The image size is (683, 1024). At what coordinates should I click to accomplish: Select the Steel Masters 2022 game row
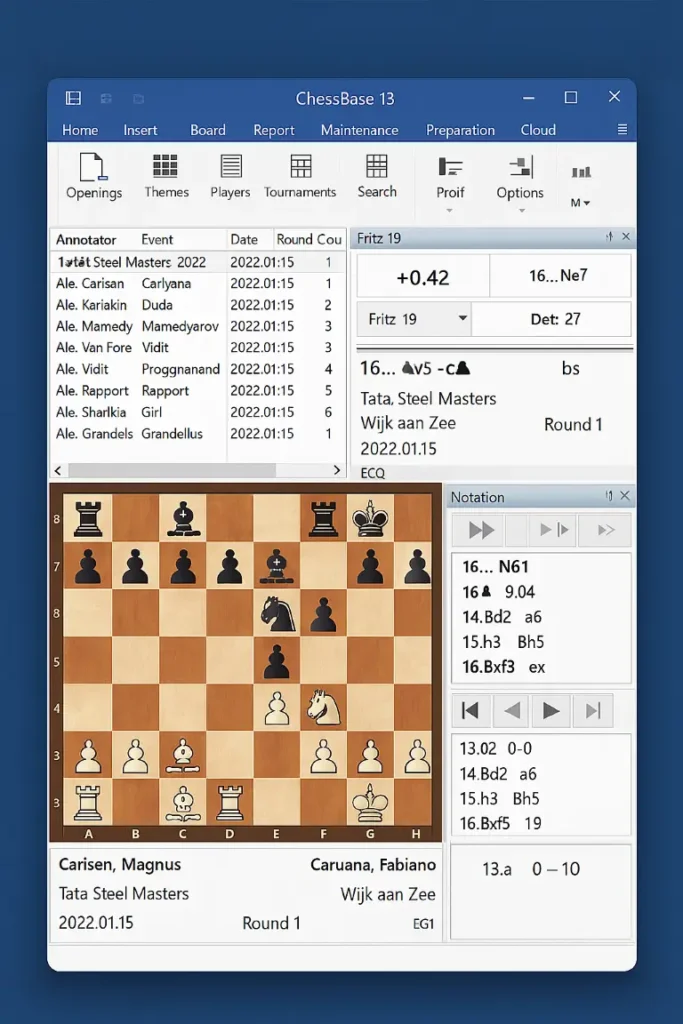pos(198,262)
